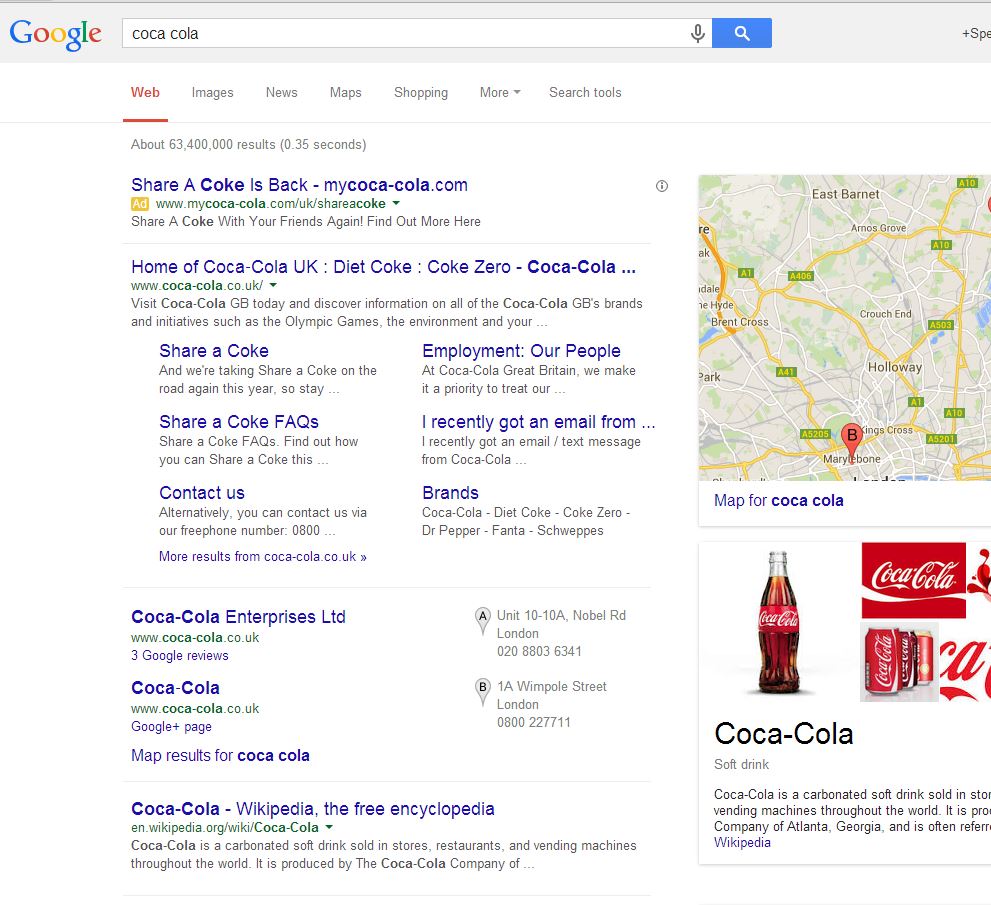Viewport: 991px width, 905px height.
Task: Switch to the Shopping tab
Action: coord(421,92)
